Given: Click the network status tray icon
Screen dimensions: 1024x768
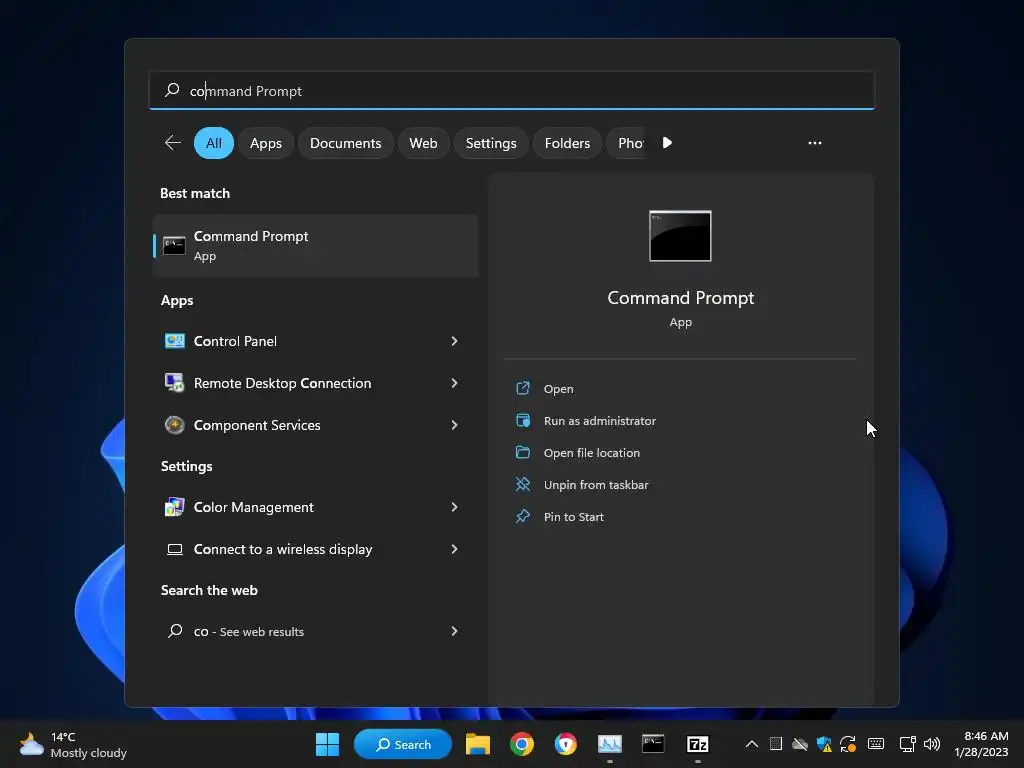Looking at the screenshot, I should pyautogui.click(x=906, y=744).
